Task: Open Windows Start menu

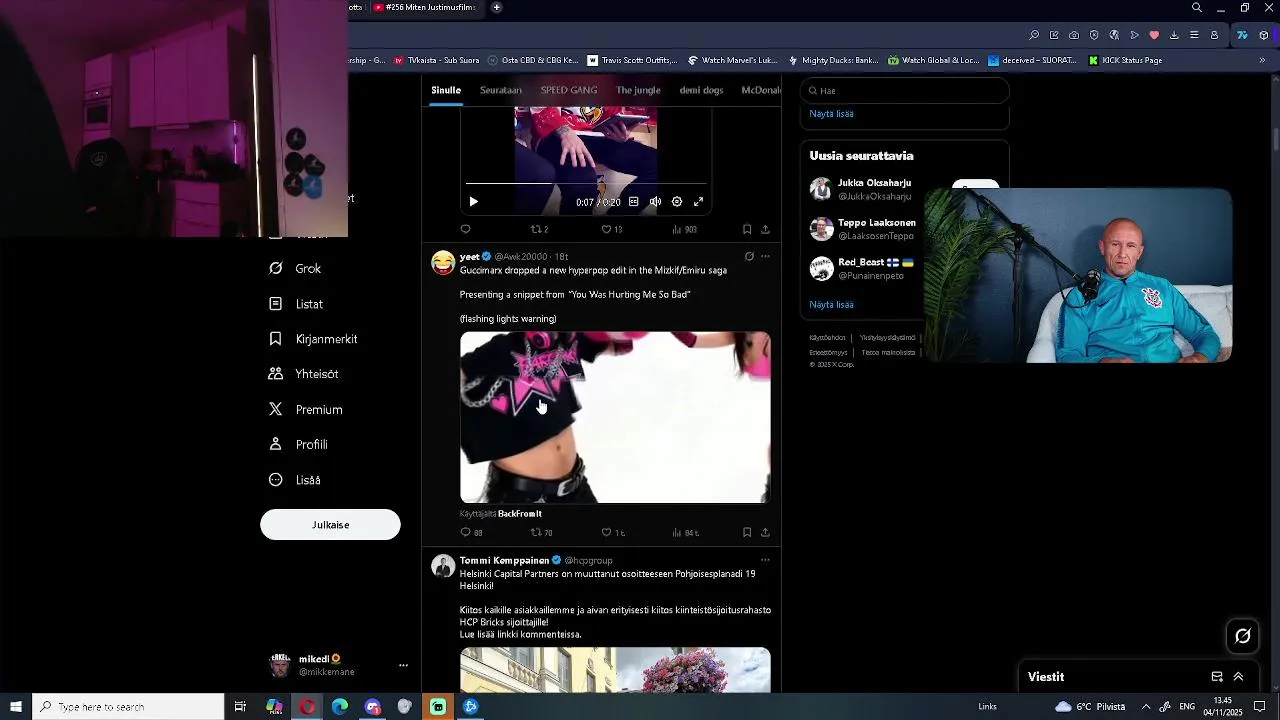Action: tap(16, 706)
